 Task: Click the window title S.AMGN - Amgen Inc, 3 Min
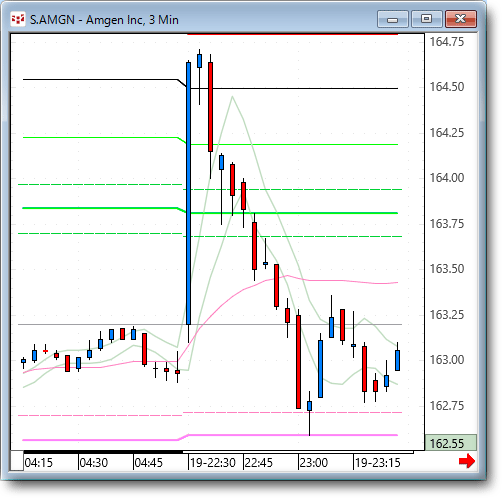(x=104, y=20)
